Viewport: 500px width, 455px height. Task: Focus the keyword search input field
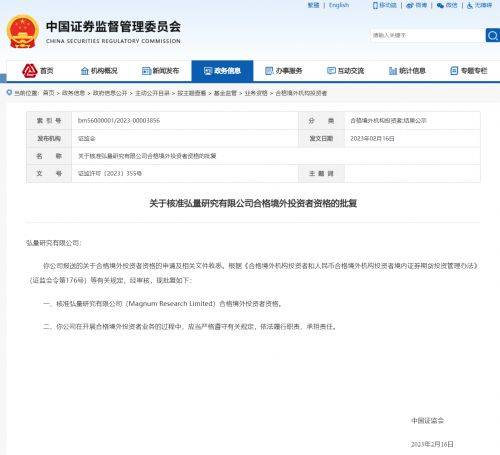tap(427, 35)
